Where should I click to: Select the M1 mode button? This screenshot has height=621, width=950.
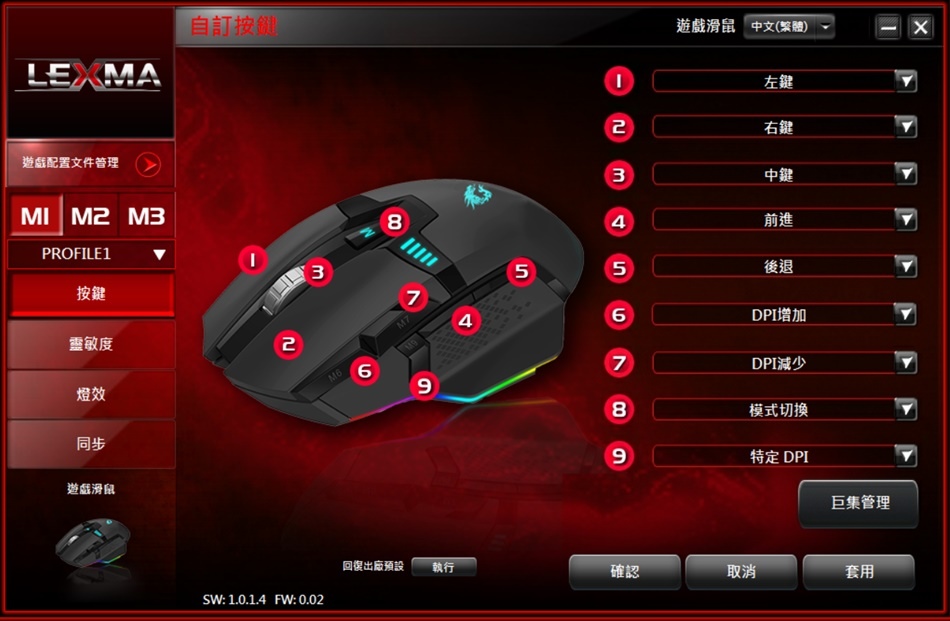[35, 216]
